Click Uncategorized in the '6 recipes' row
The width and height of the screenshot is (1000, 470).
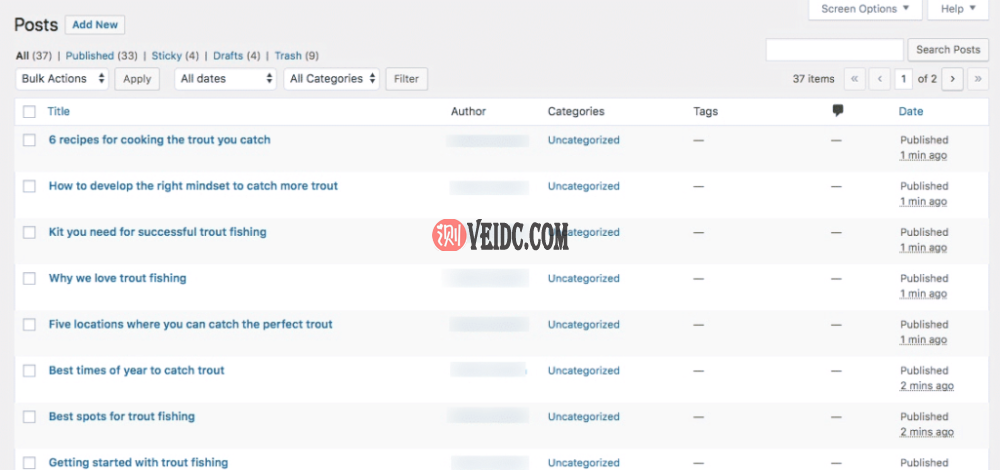[584, 140]
